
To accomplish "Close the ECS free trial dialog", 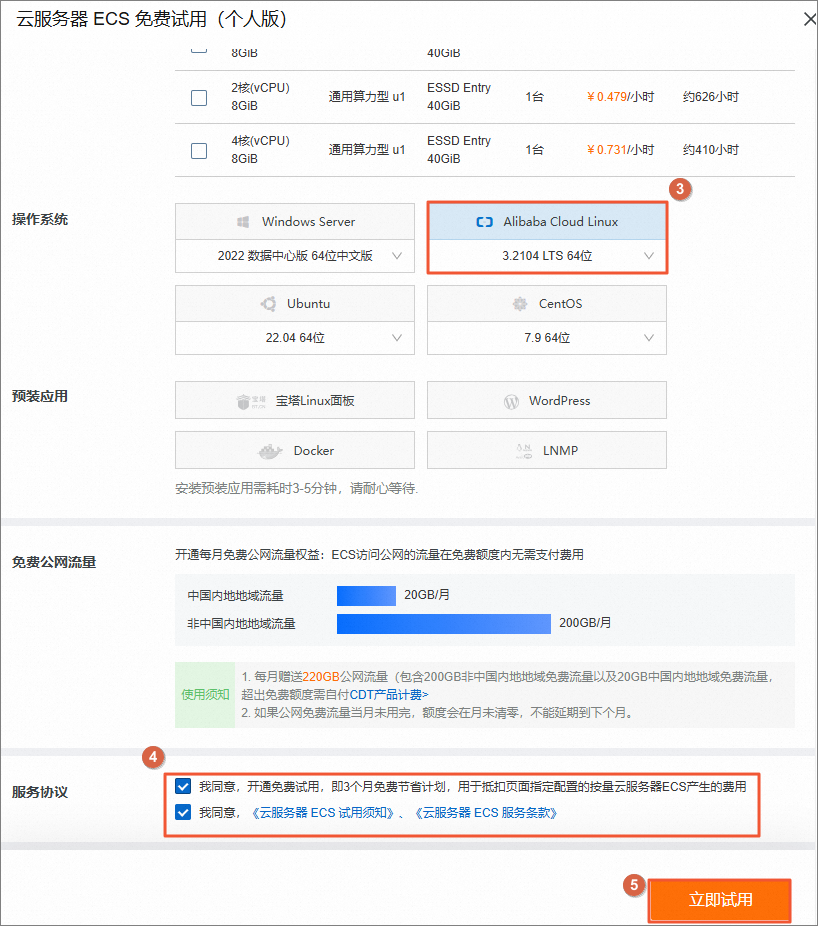I will click(x=810, y=19).
